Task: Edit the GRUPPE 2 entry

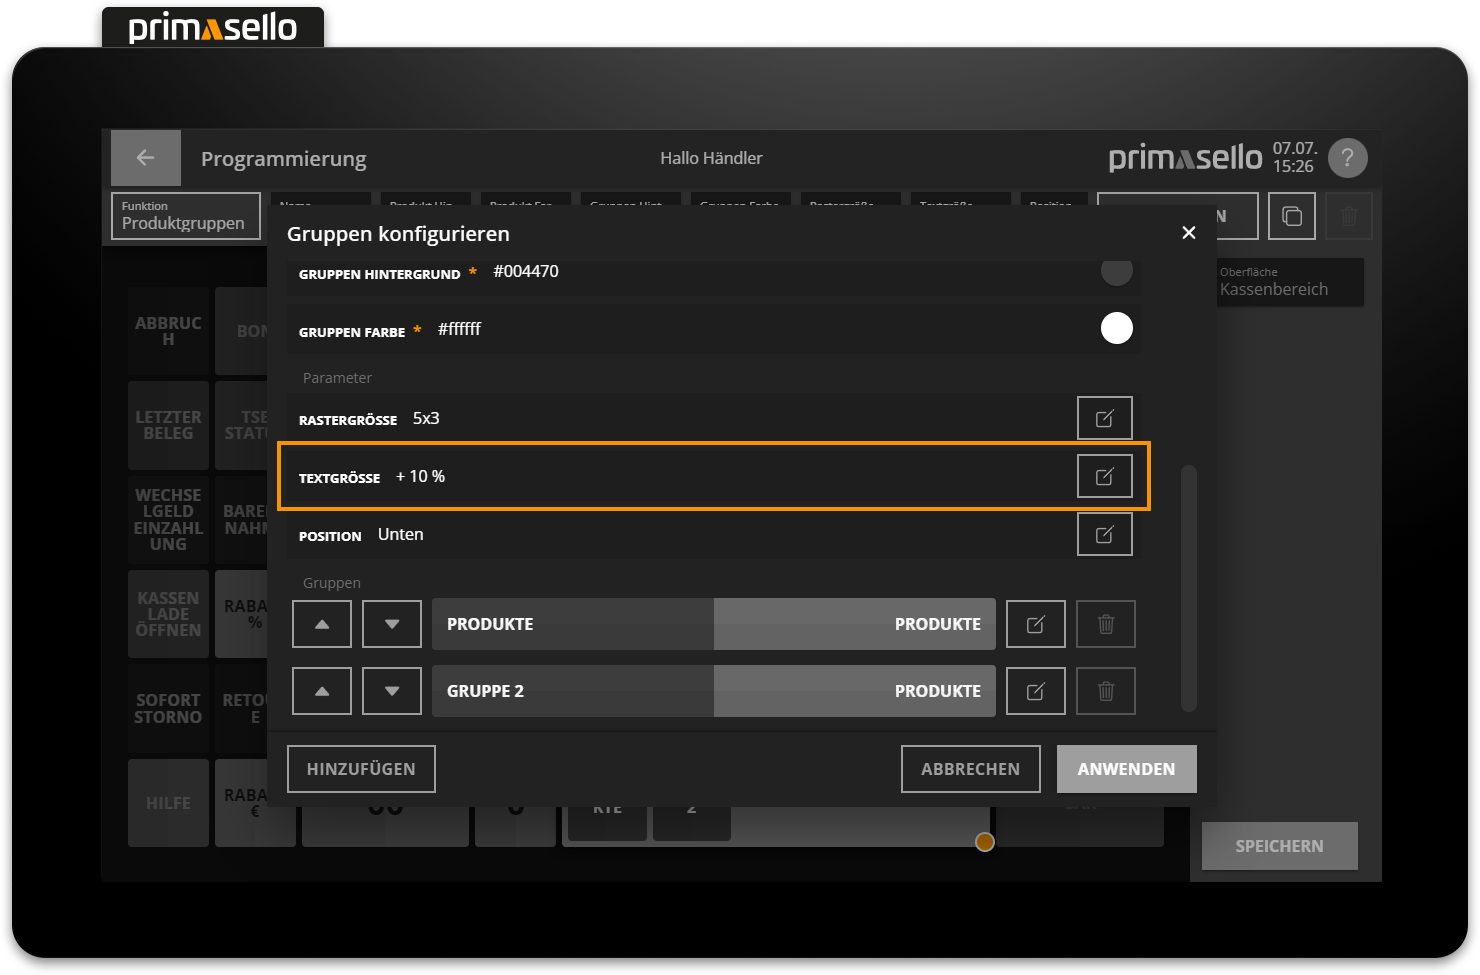Action: (x=1035, y=690)
